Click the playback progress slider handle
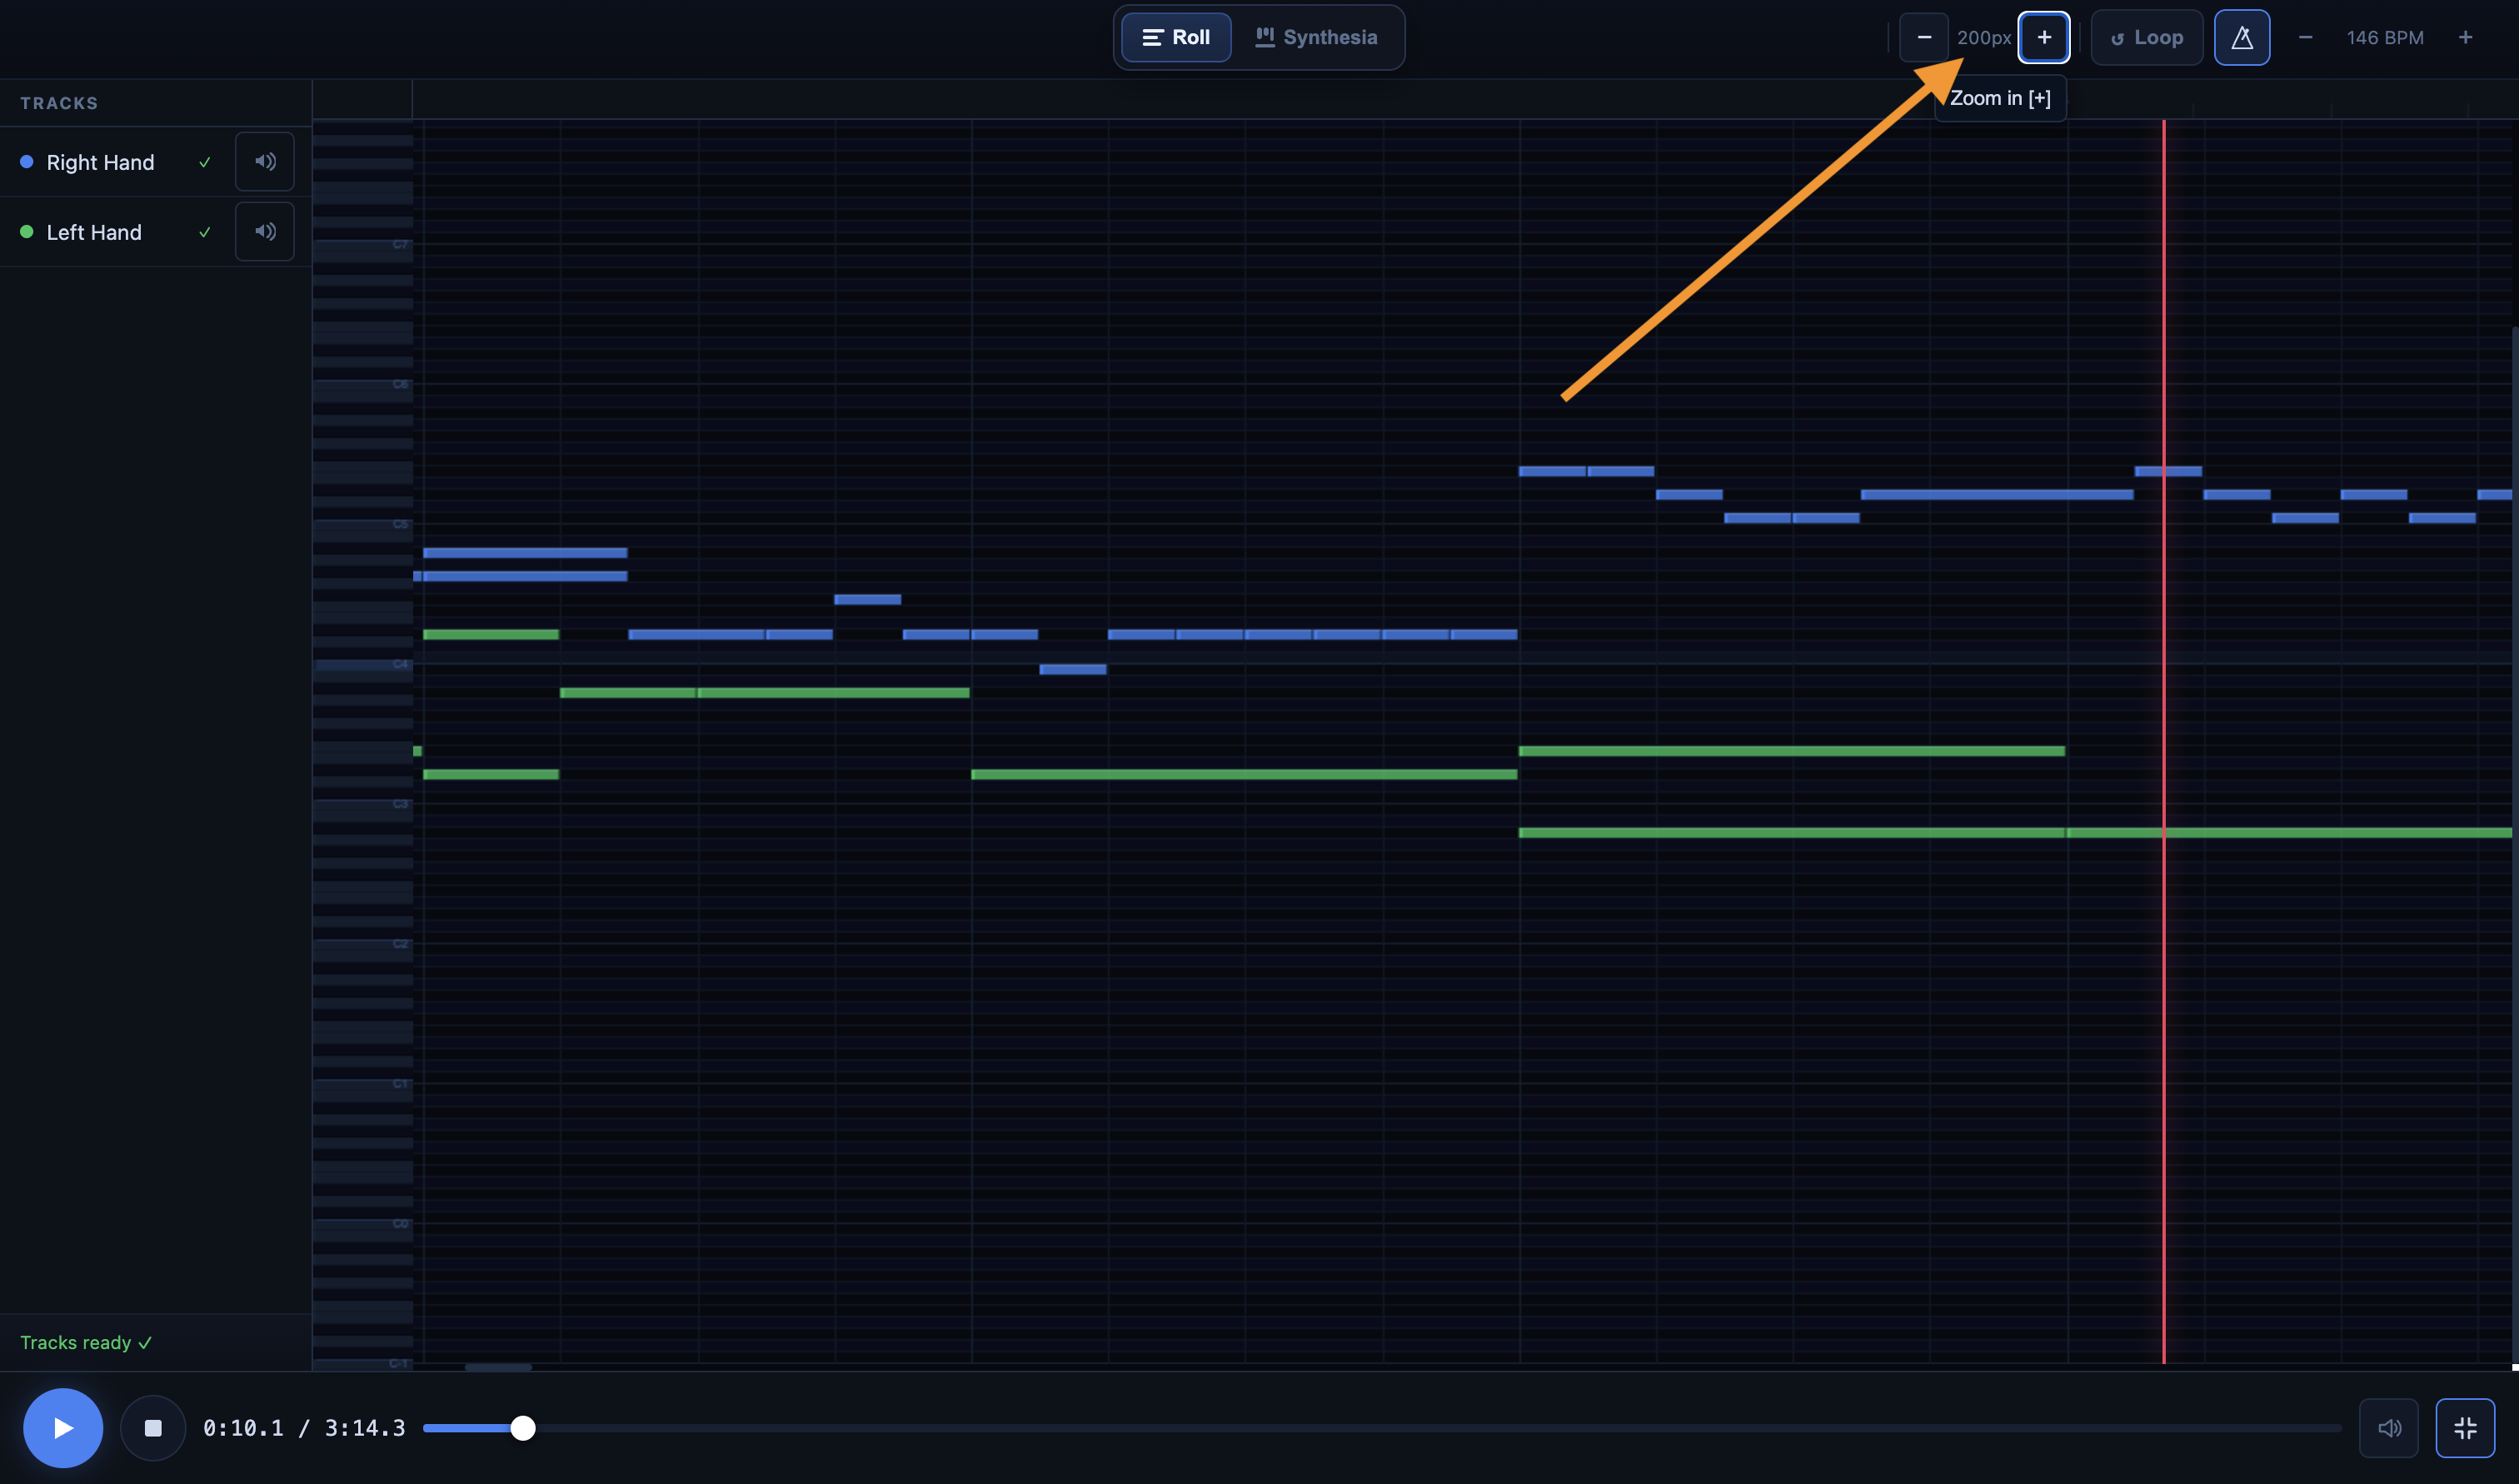This screenshot has height=1484, width=2519. coord(522,1427)
